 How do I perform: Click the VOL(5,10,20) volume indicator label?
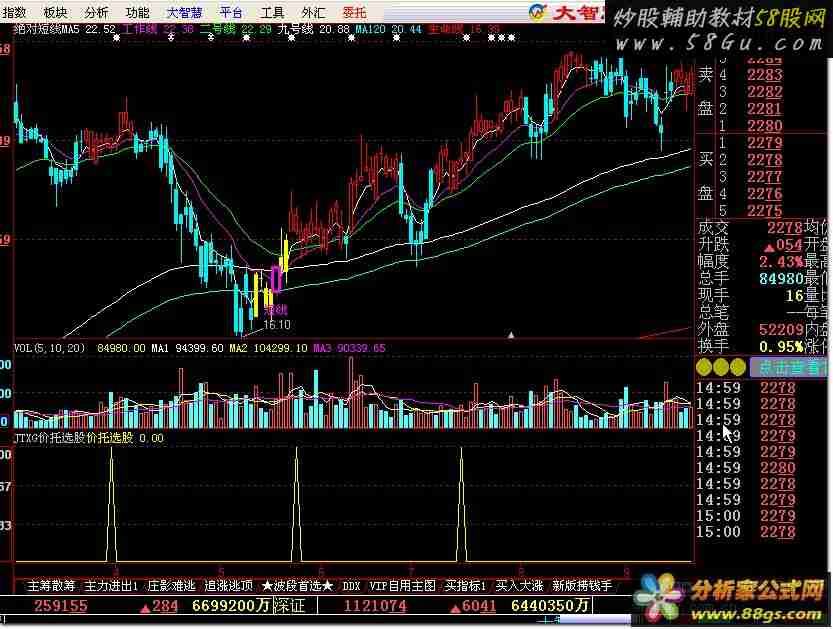[x=50, y=348]
